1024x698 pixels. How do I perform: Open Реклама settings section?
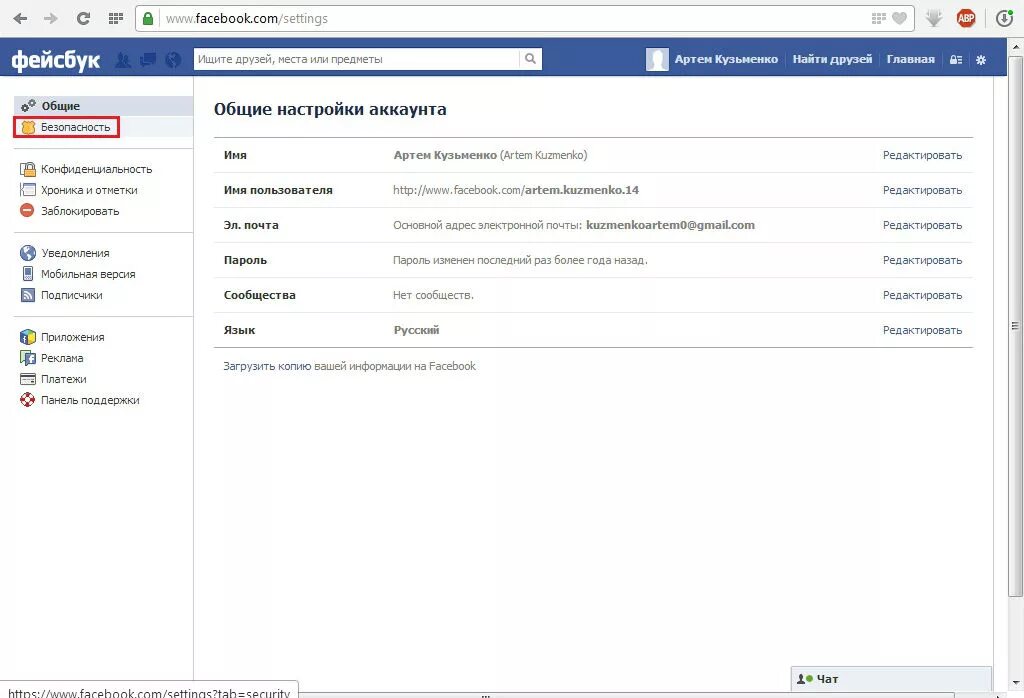coord(62,358)
